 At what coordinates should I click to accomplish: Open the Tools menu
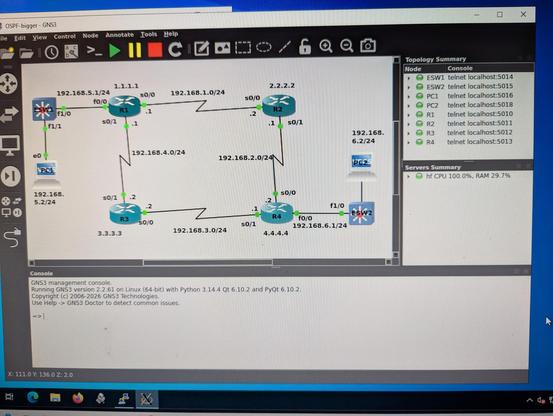click(x=148, y=34)
